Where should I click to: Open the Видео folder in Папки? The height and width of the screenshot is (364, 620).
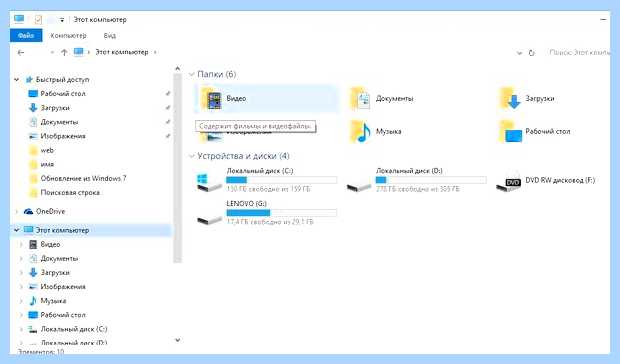266,98
